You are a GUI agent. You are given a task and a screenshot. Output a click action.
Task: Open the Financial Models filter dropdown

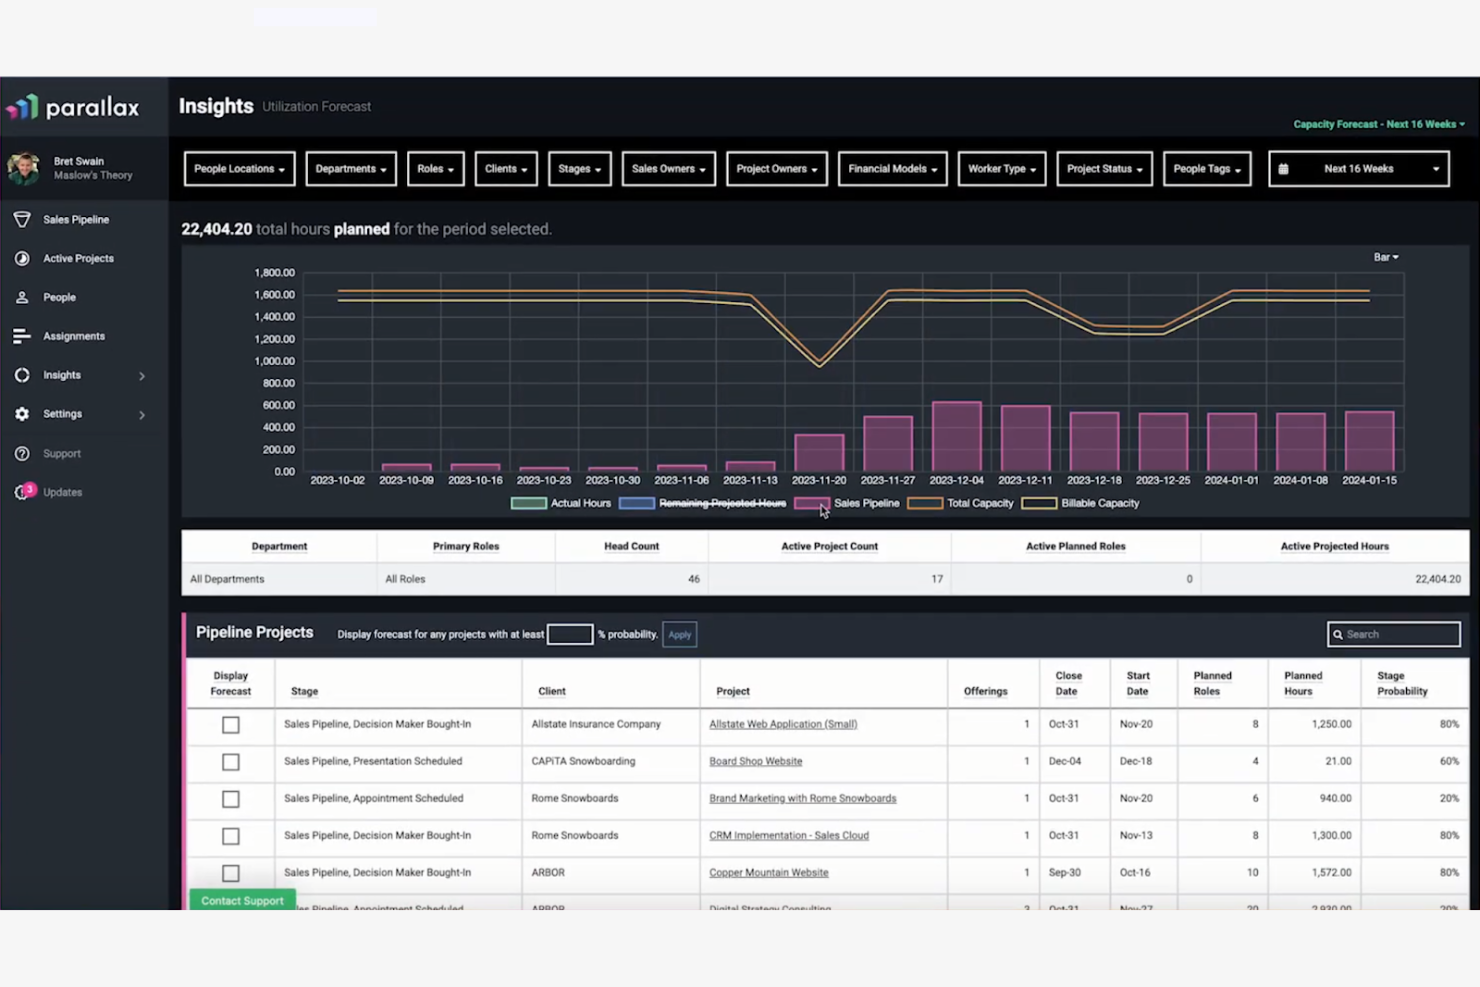point(892,169)
